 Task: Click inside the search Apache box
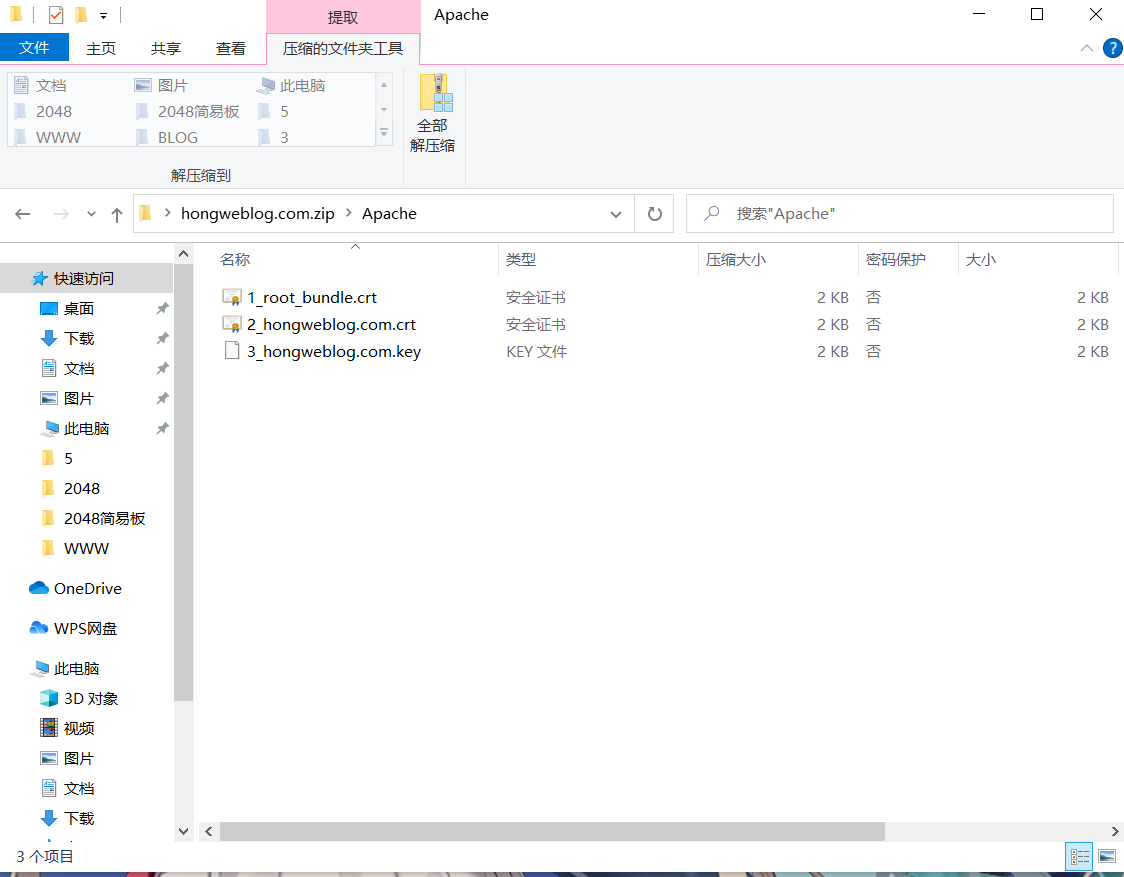tap(898, 213)
